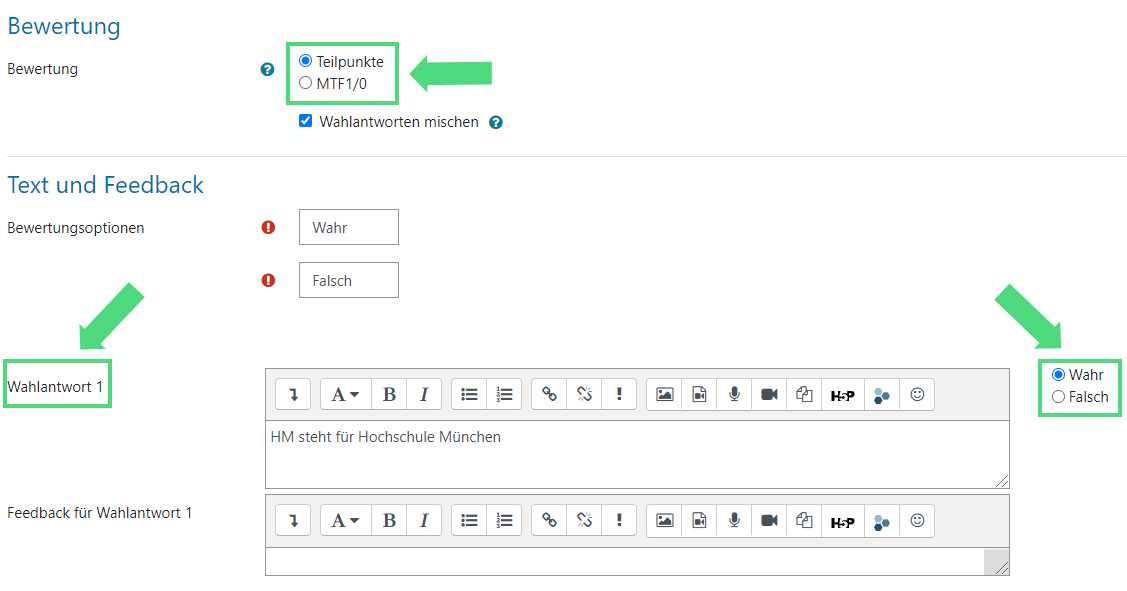
Task: Insert H5P content in Wahlantwort 1 editor
Action: pos(842,394)
